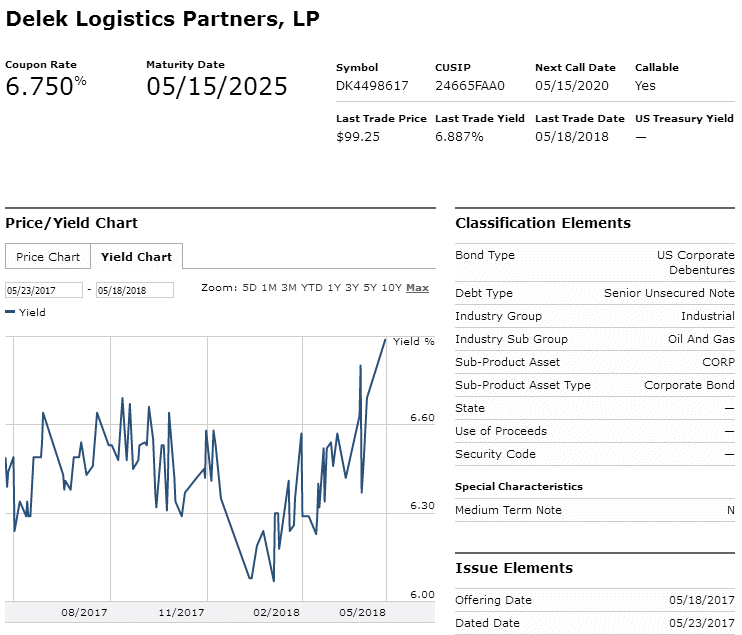Click the Delek Logistics Partners, LP title

162,19
